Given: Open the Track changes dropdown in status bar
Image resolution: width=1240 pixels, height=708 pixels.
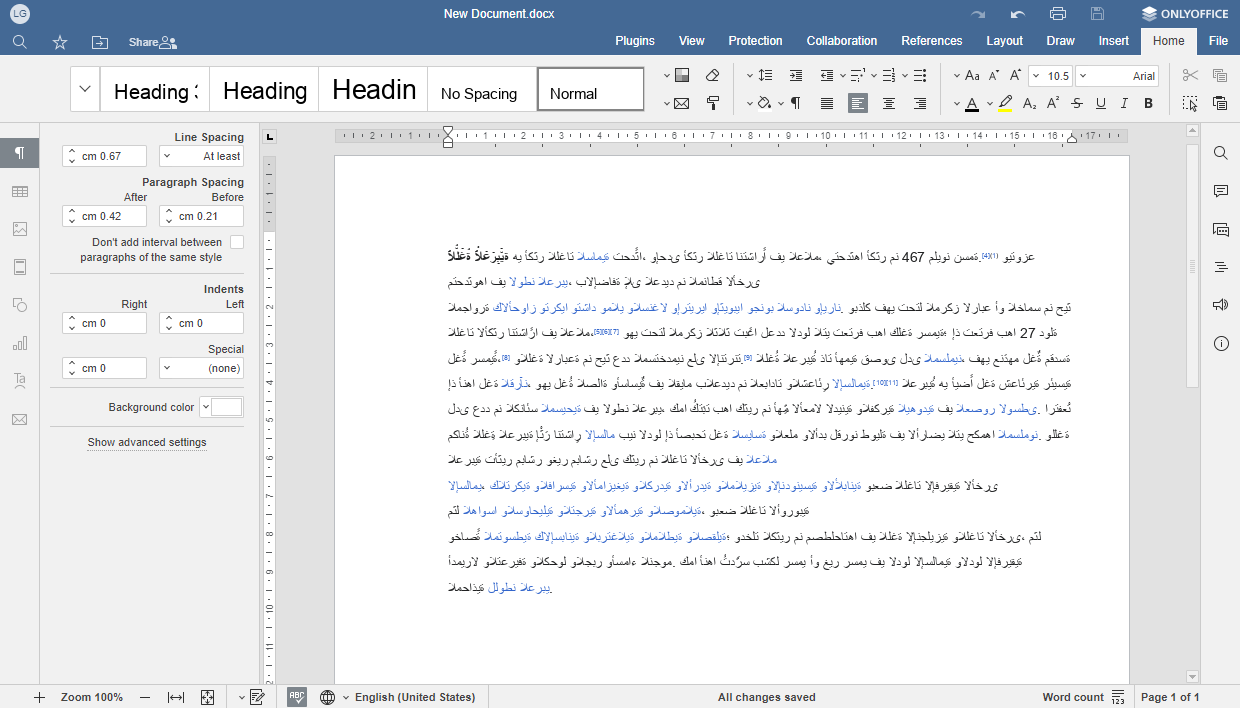Looking at the screenshot, I should (x=242, y=697).
